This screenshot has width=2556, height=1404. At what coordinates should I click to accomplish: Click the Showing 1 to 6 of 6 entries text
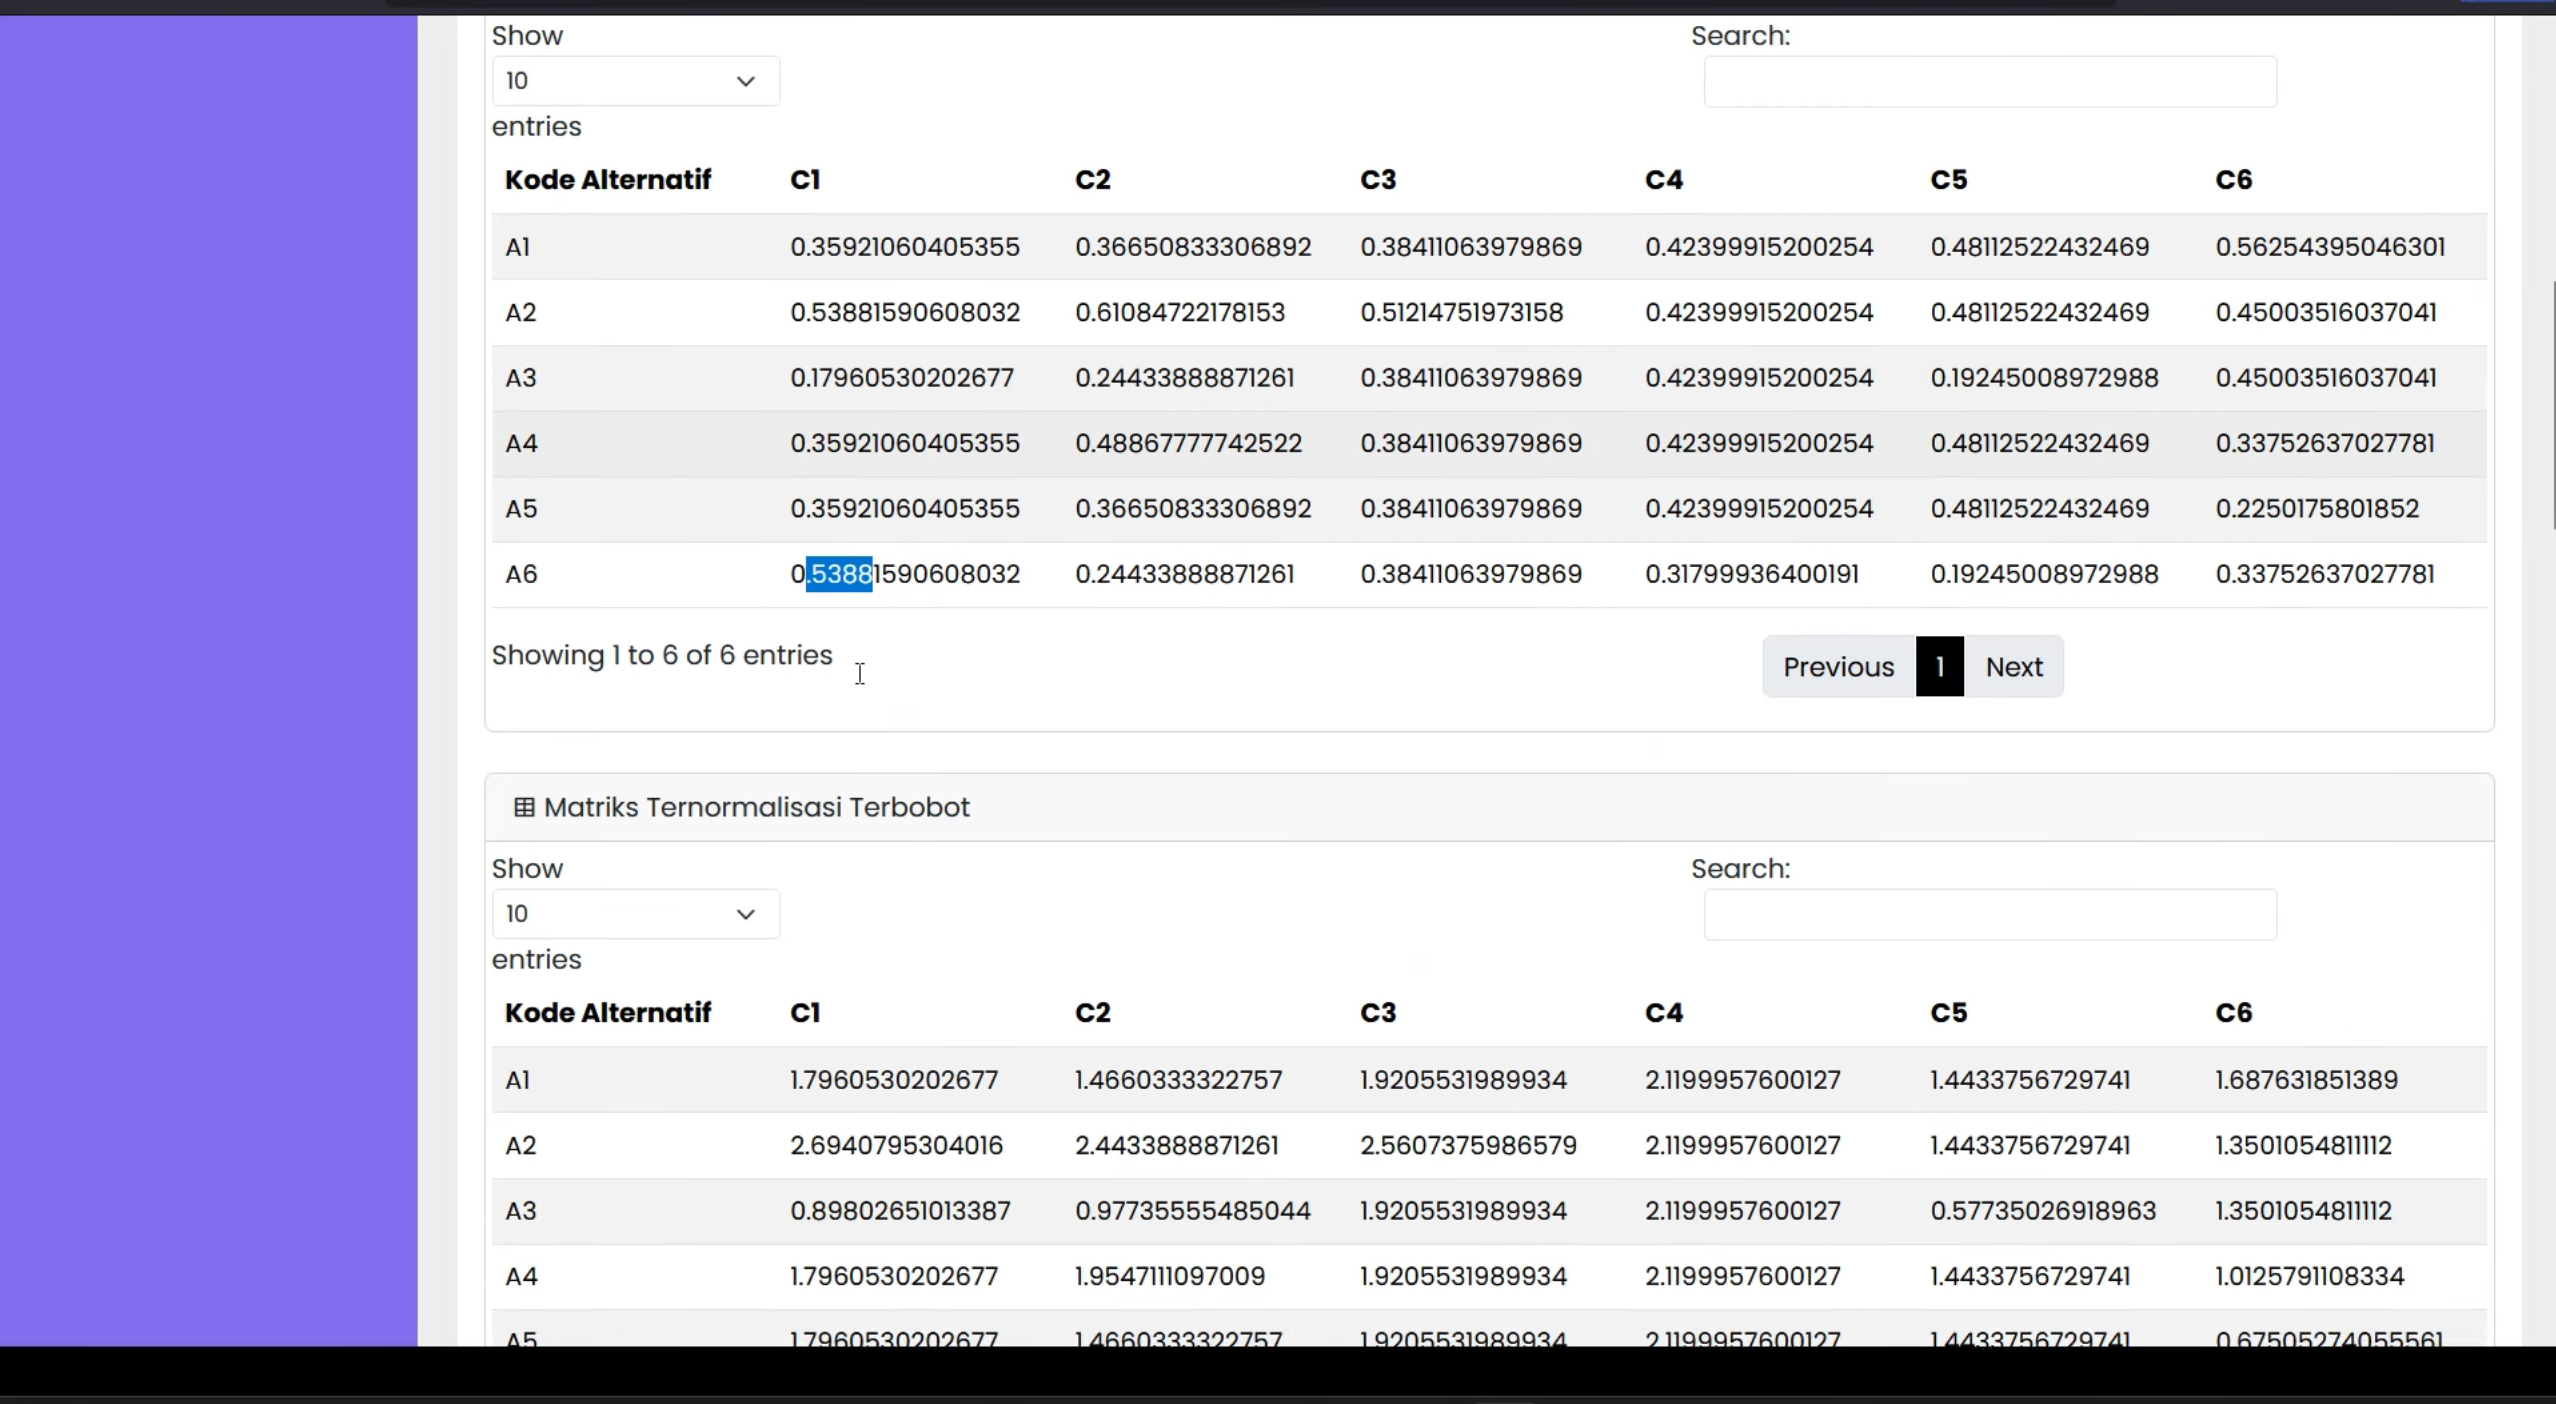coord(662,656)
